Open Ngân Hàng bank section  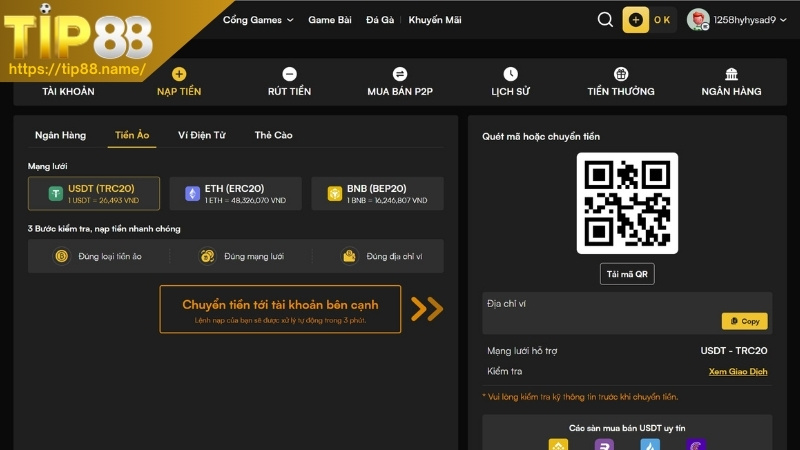click(x=731, y=82)
